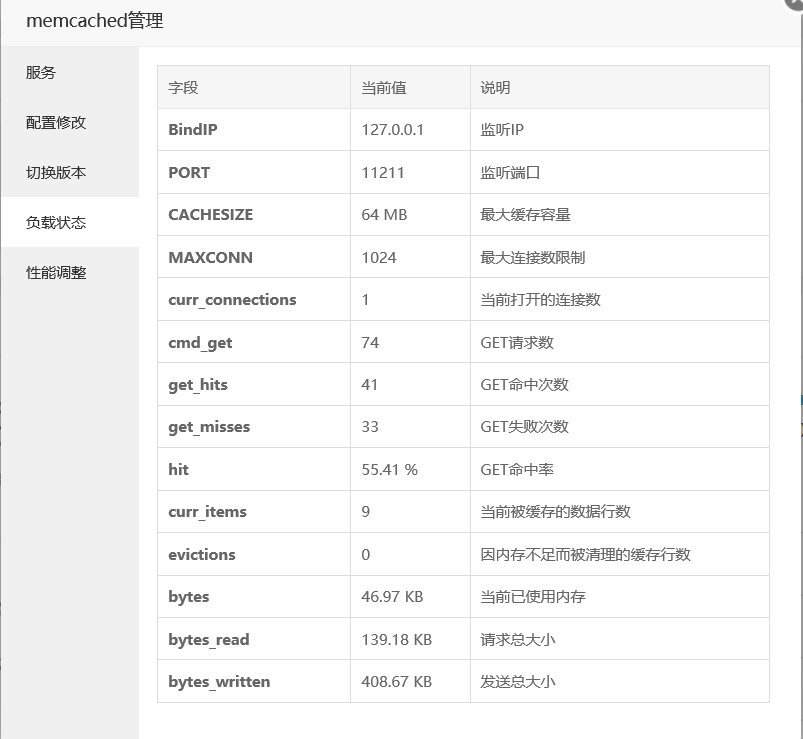Switch to the 配置修改 tab
The width and height of the screenshot is (803, 739).
click(x=70, y=122)
